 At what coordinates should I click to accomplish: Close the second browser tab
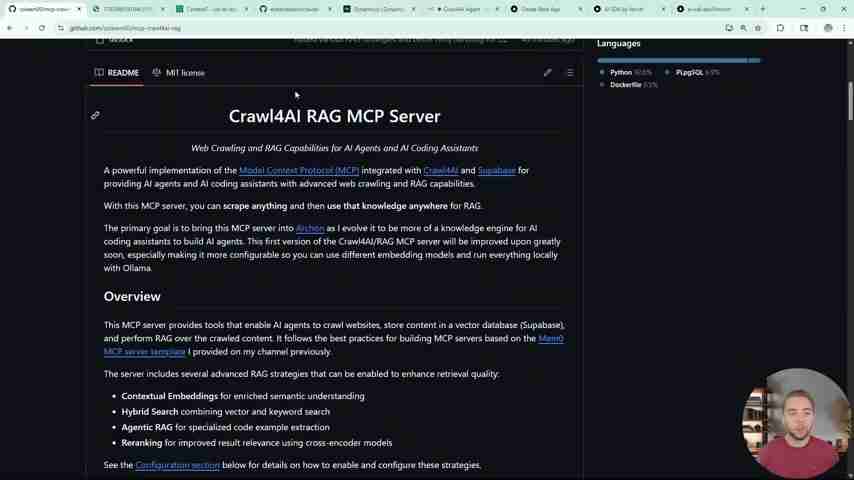click(x=162, y=9)
